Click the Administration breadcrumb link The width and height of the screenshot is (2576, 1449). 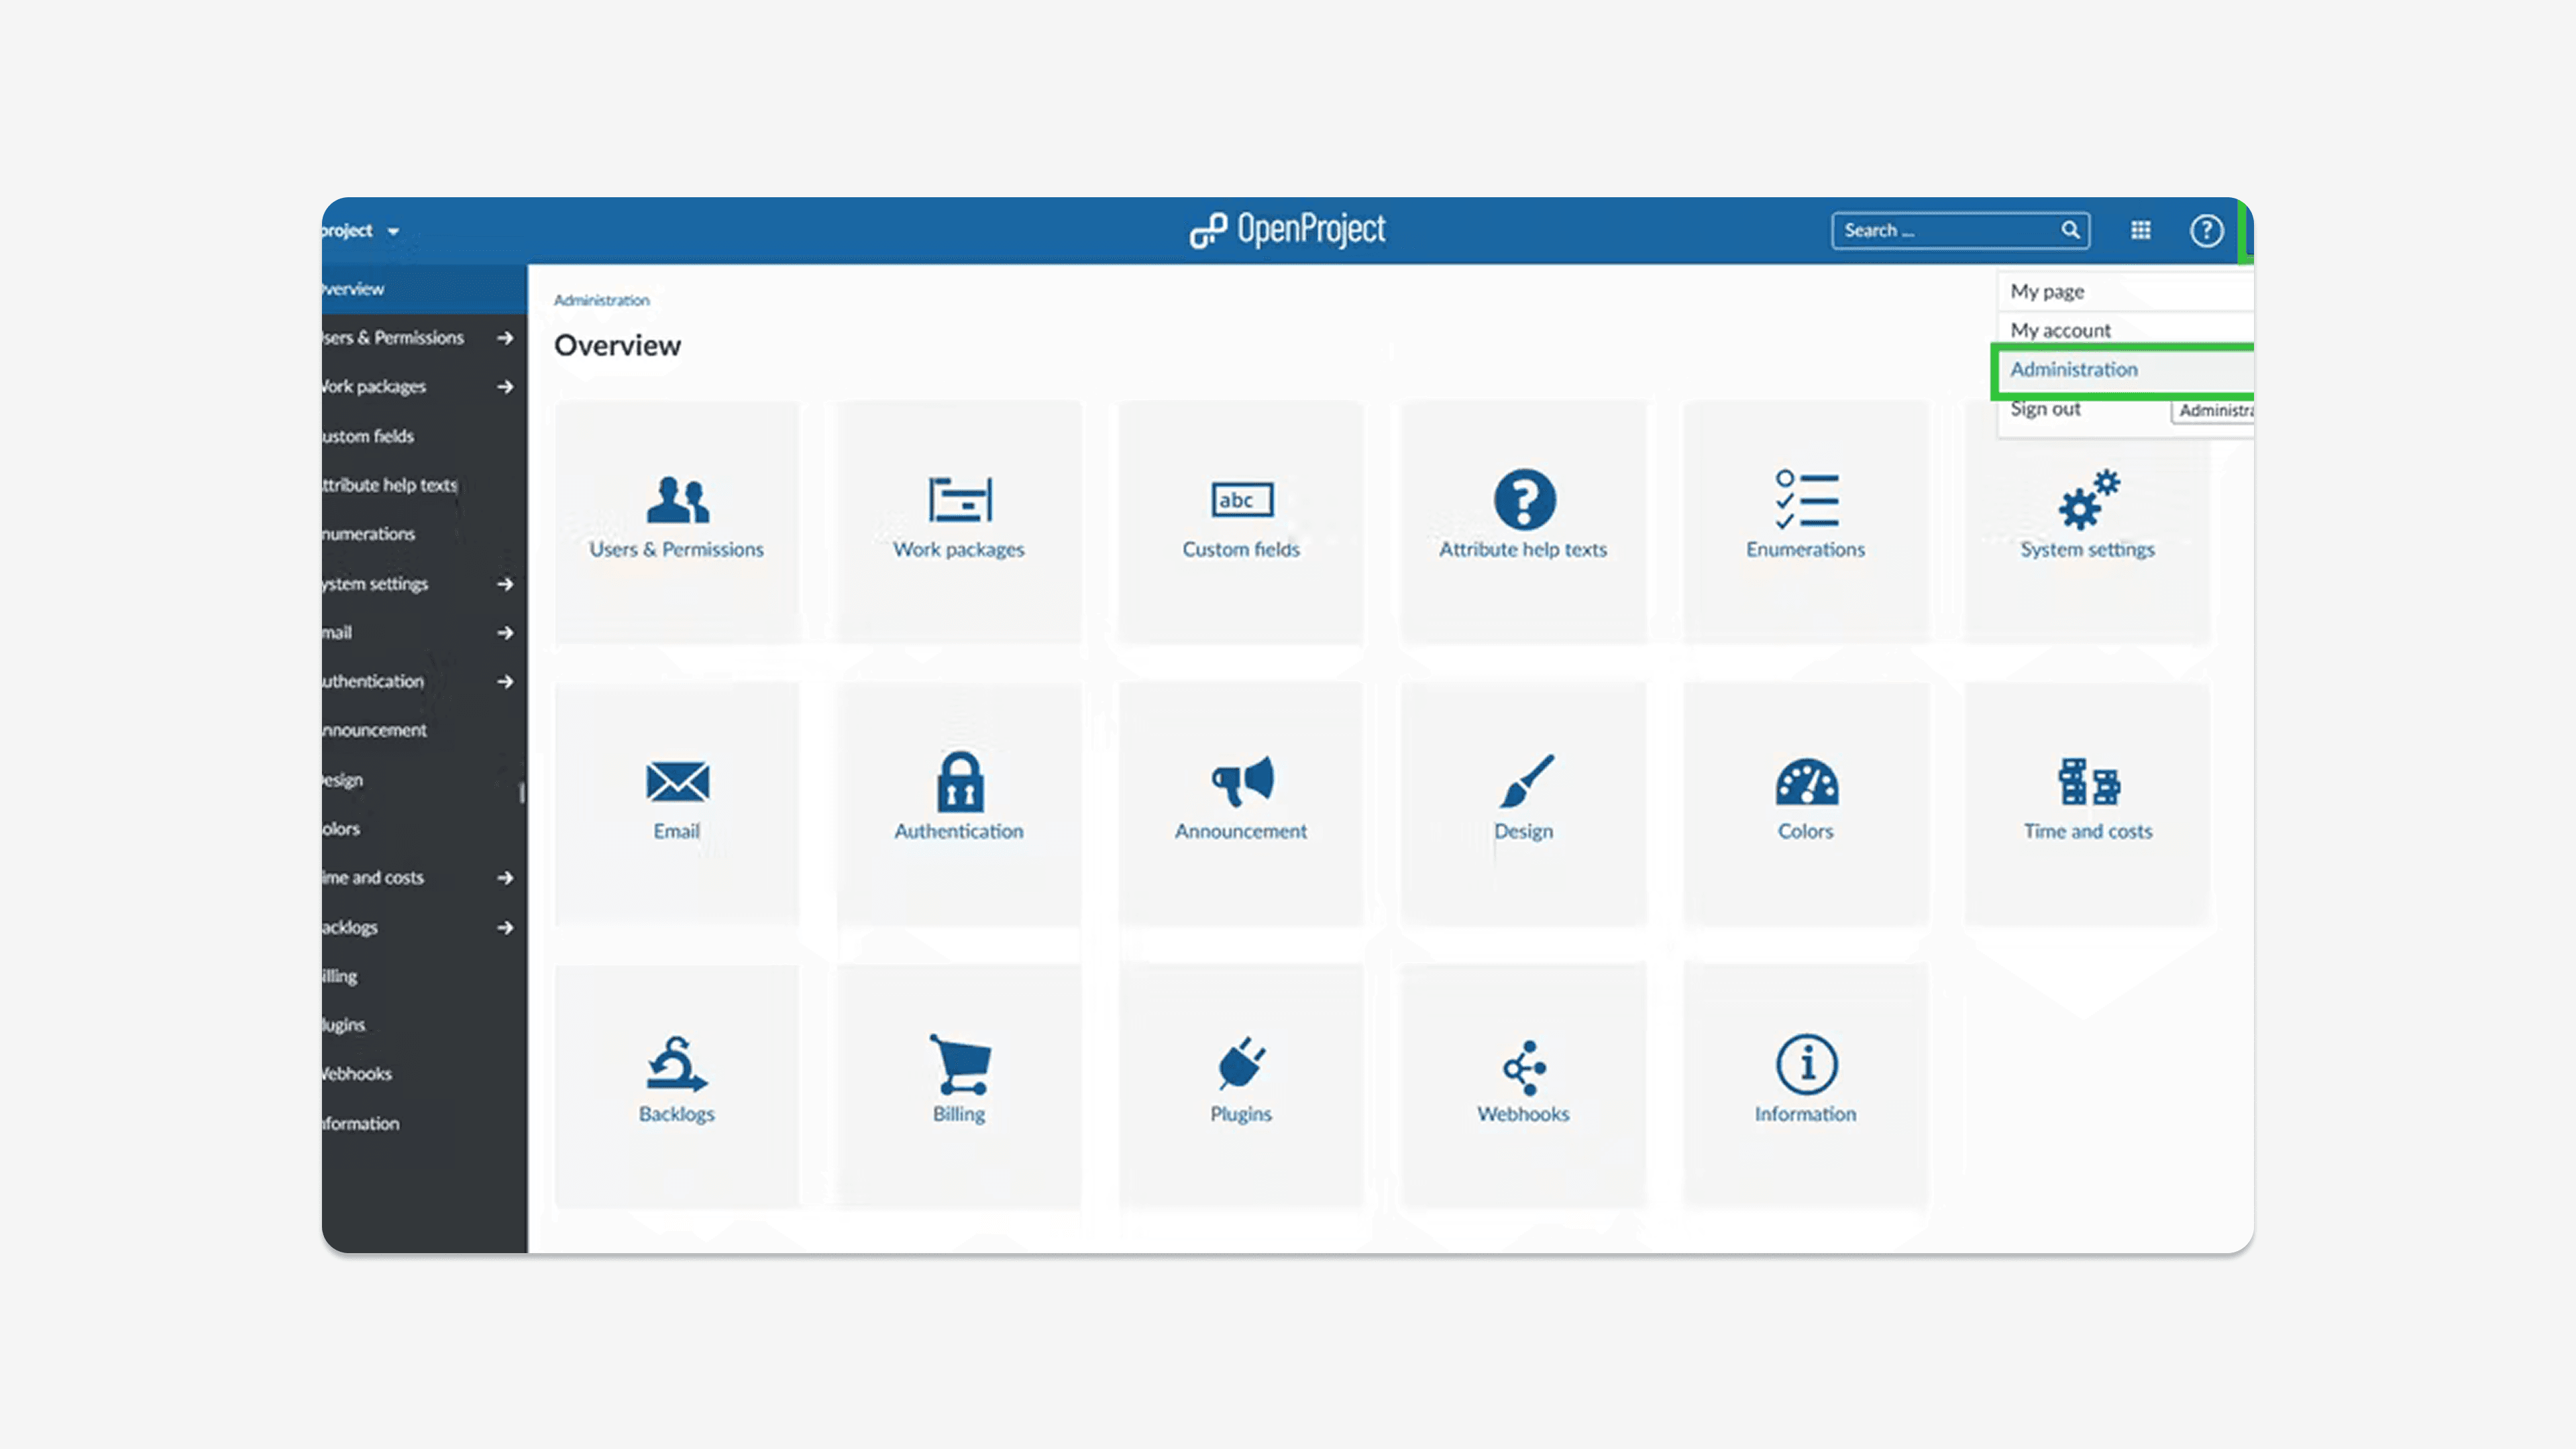click(x=601, y=300)
